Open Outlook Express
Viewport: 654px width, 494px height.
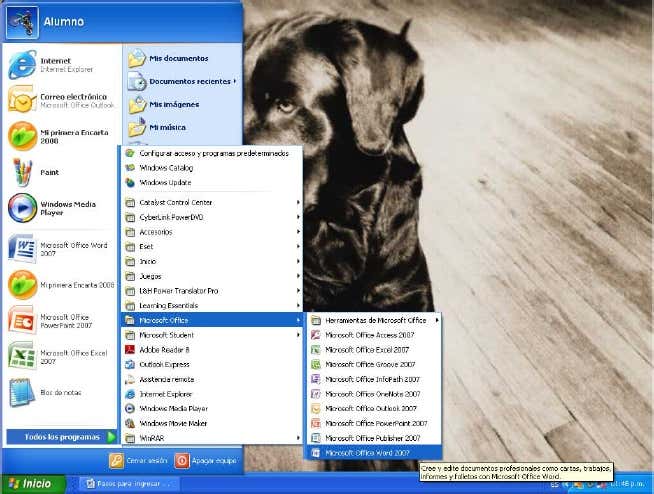(211, 365)
